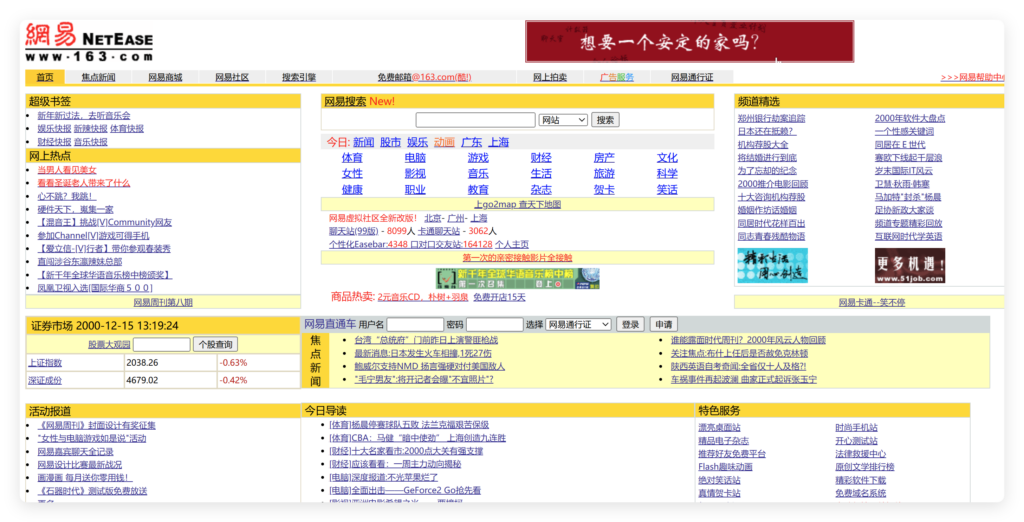Focus the stock code query input
1024x522 pixels.
click(x=161, y=344)
